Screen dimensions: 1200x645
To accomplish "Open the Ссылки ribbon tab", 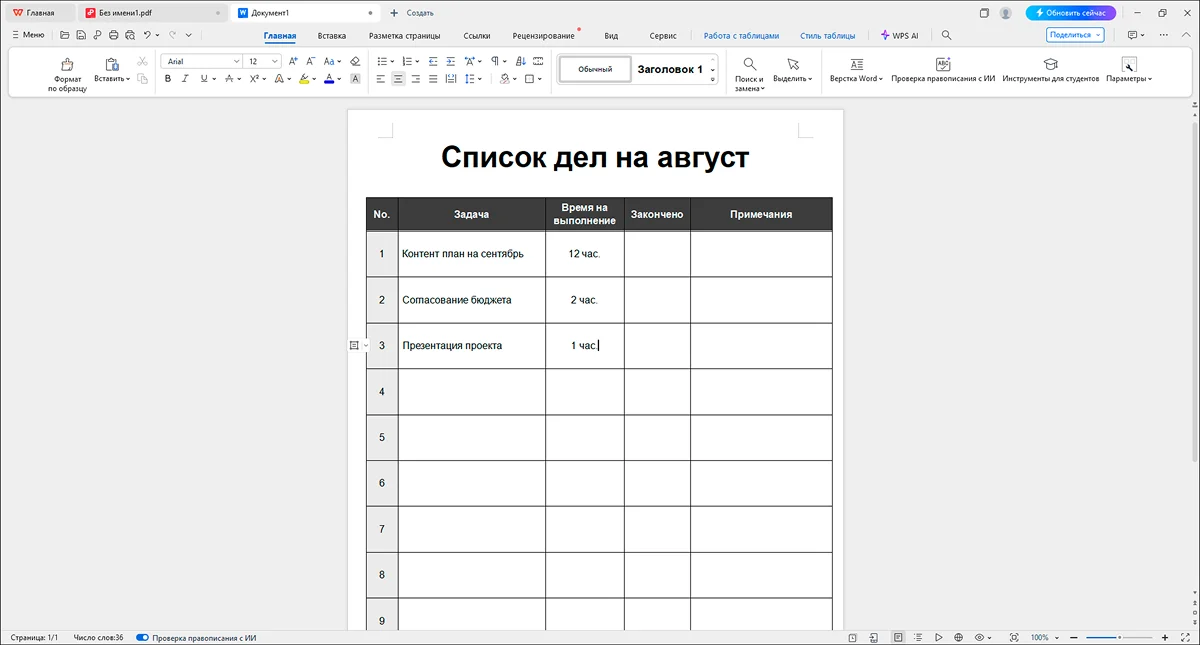I will (477, 35).
